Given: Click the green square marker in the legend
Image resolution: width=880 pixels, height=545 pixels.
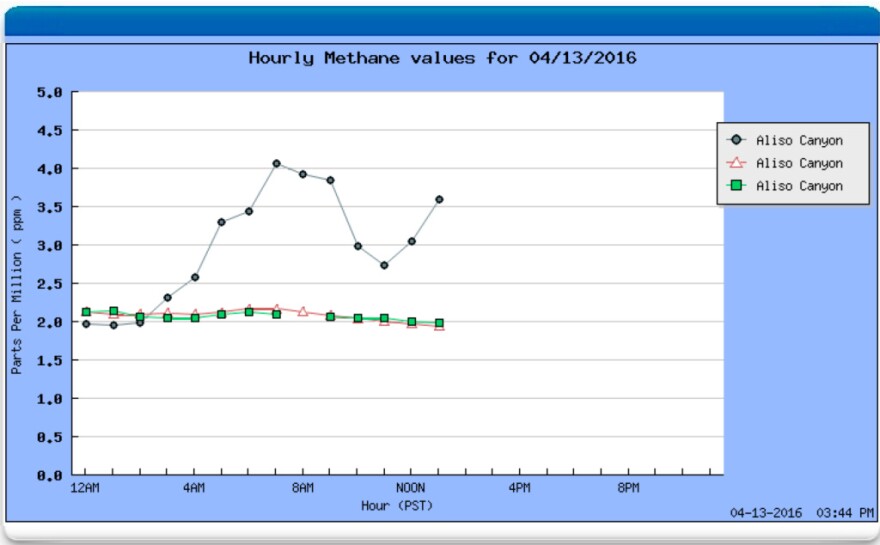Looking at the screenshot, I should point(736,185).
